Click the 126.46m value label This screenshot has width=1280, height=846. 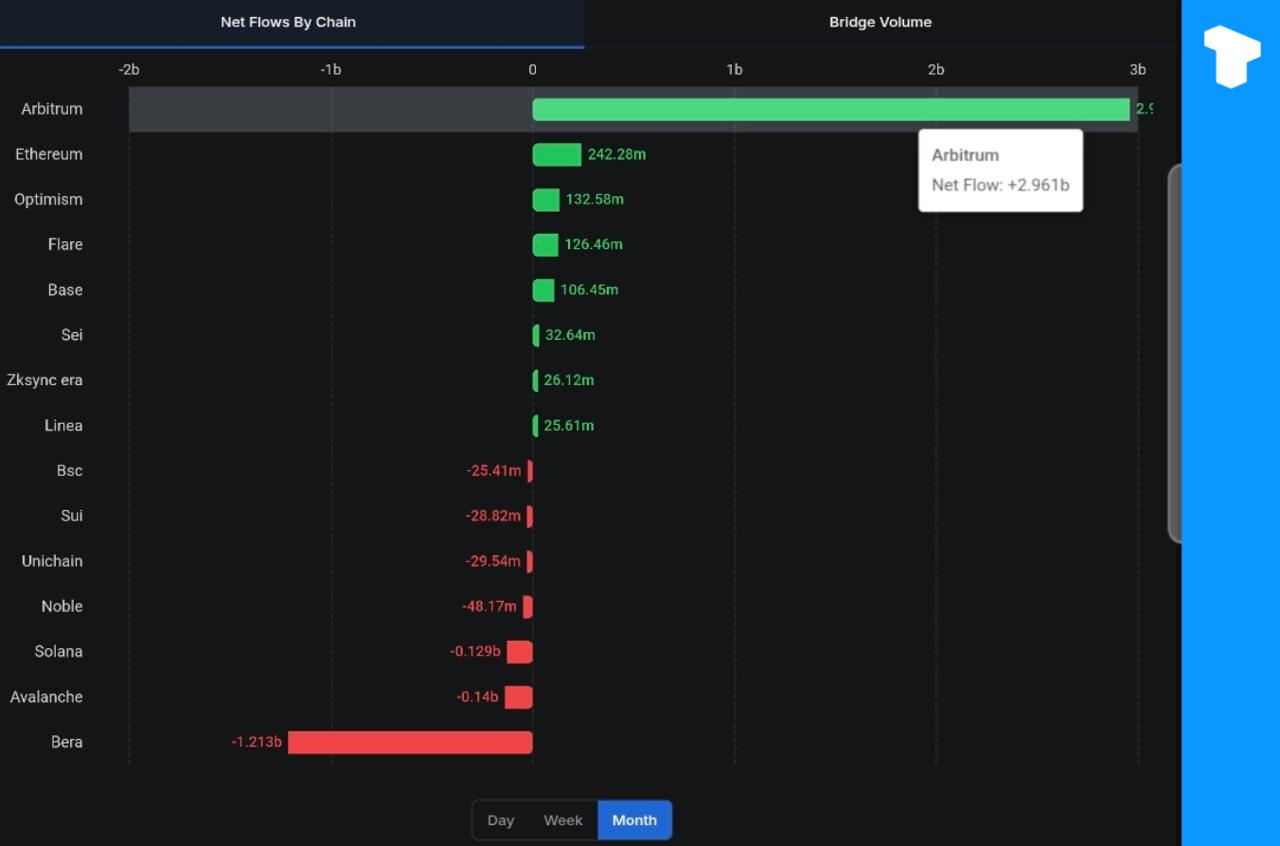pyautogui.click(x=594, y=244)
